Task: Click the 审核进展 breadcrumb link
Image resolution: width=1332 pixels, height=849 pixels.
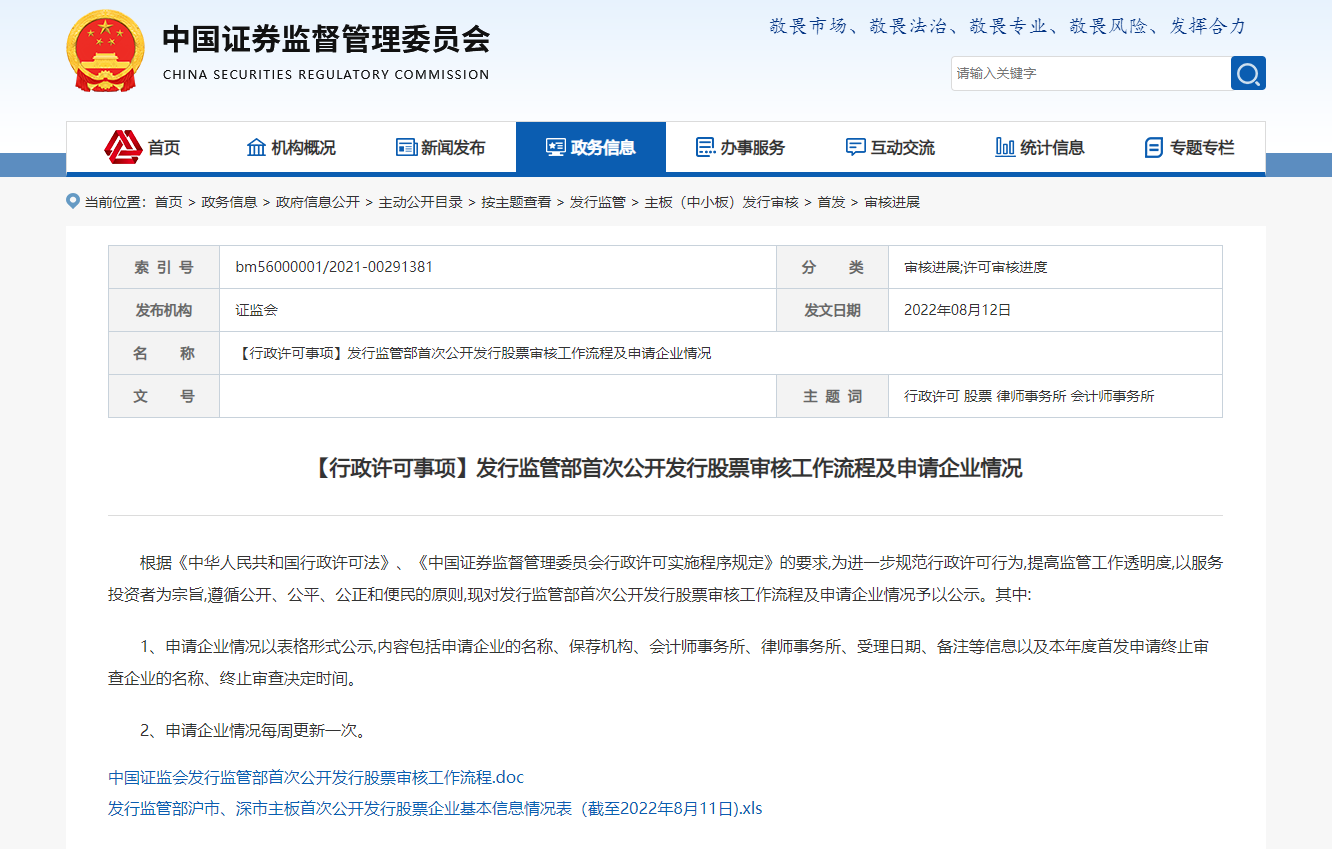Action: tap(892, 202)
